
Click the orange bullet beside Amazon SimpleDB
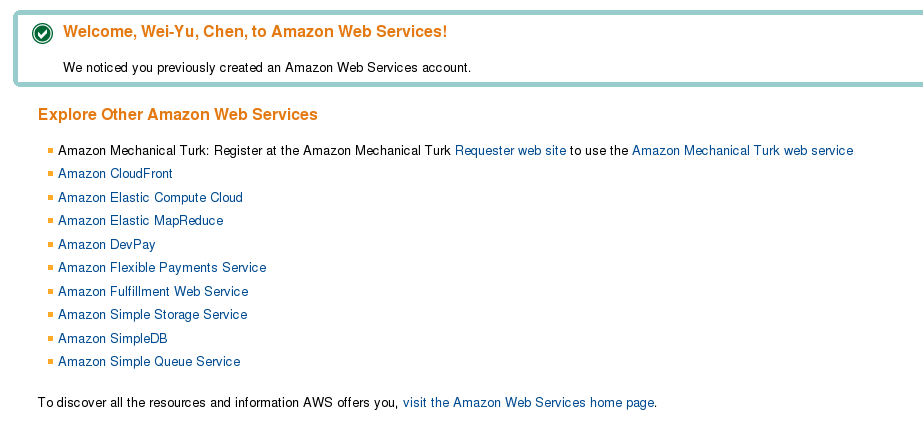click(x=51, y=339)
